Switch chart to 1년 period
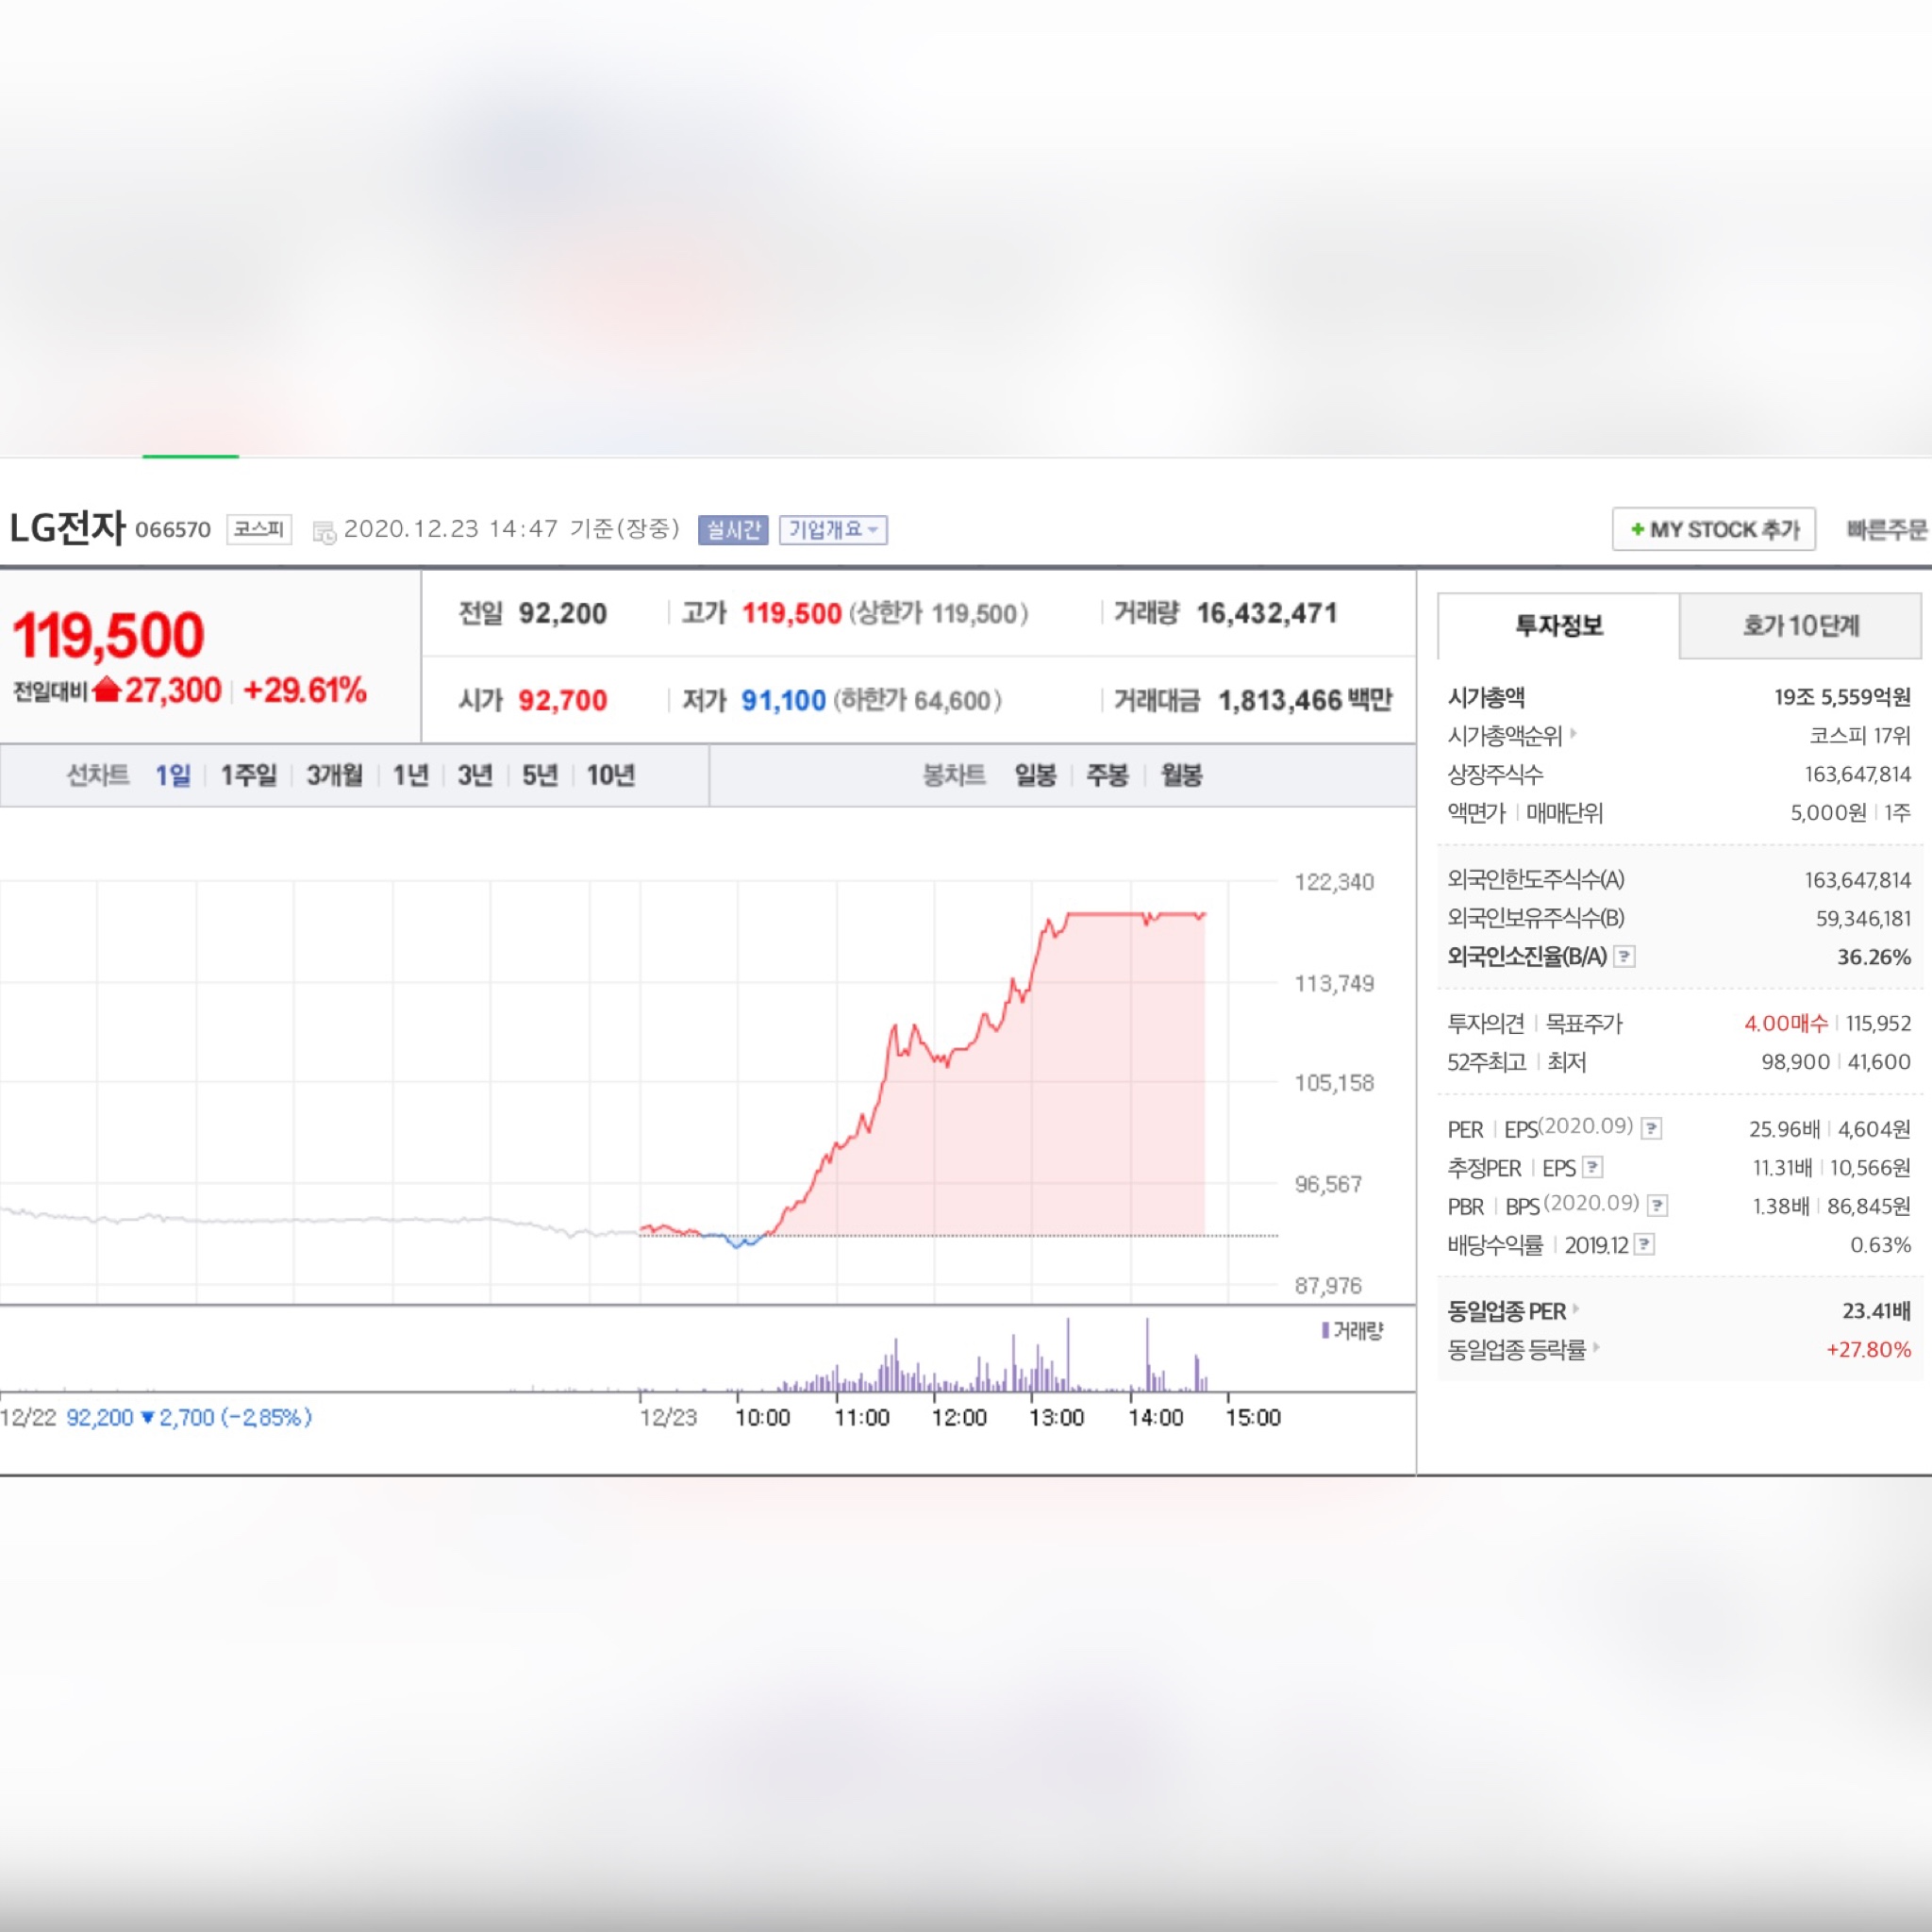Image resolution: width=1932 pixels, height=1932 pixels. click(x=411, y=775)
